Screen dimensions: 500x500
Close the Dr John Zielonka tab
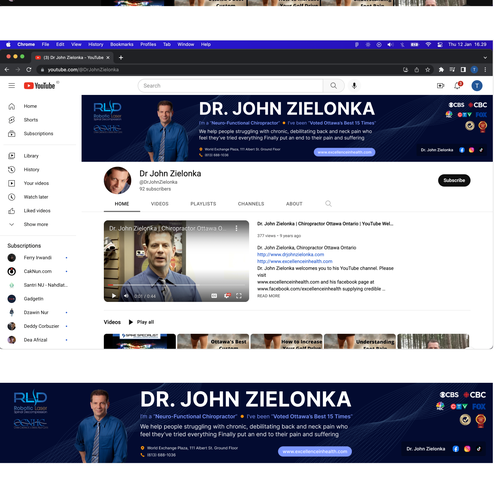pos(108,57)
